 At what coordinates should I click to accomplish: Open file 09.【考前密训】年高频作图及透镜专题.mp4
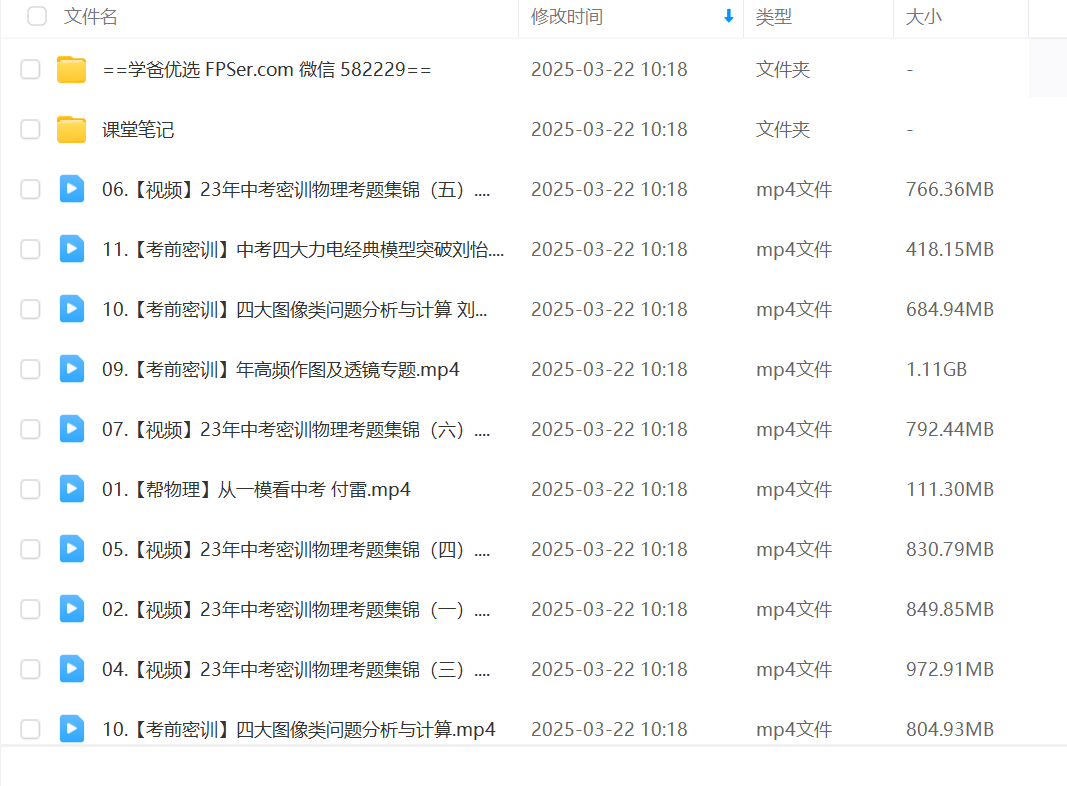click(x=280, y=369)
